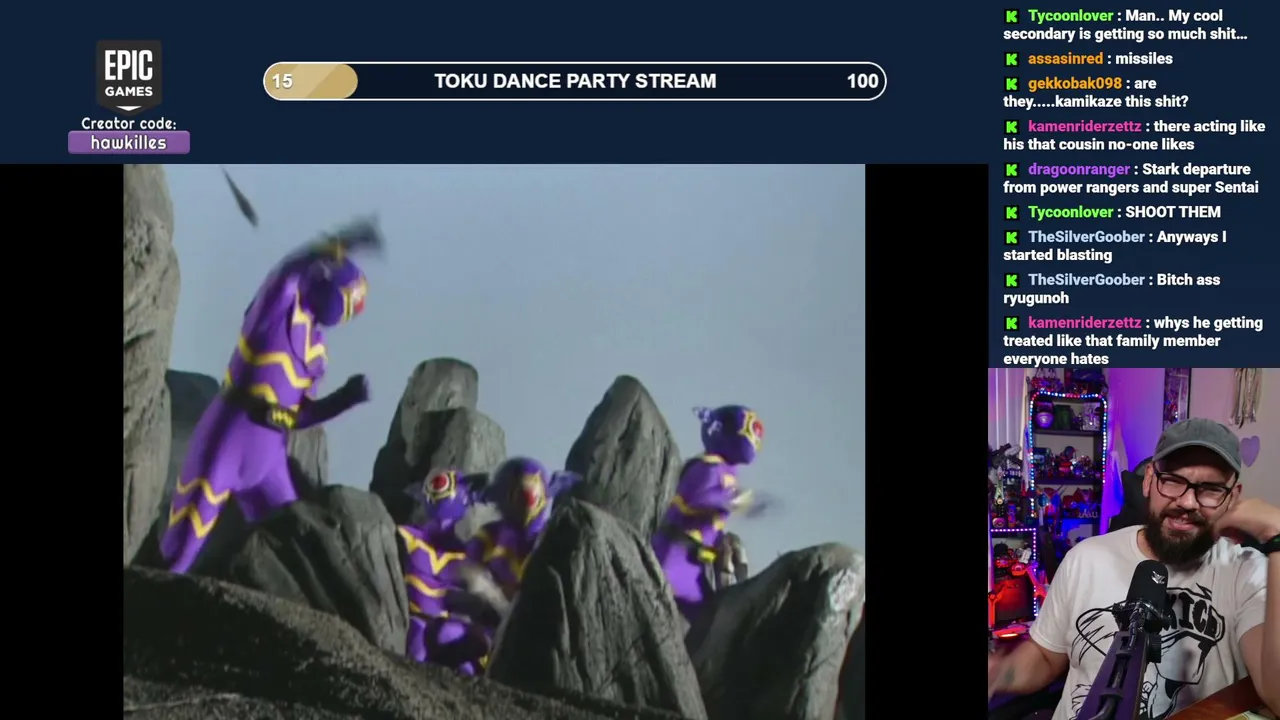Screen dimensions: 1280x720
Task: Click the "Creator code:" label
Action: [129, 124]
